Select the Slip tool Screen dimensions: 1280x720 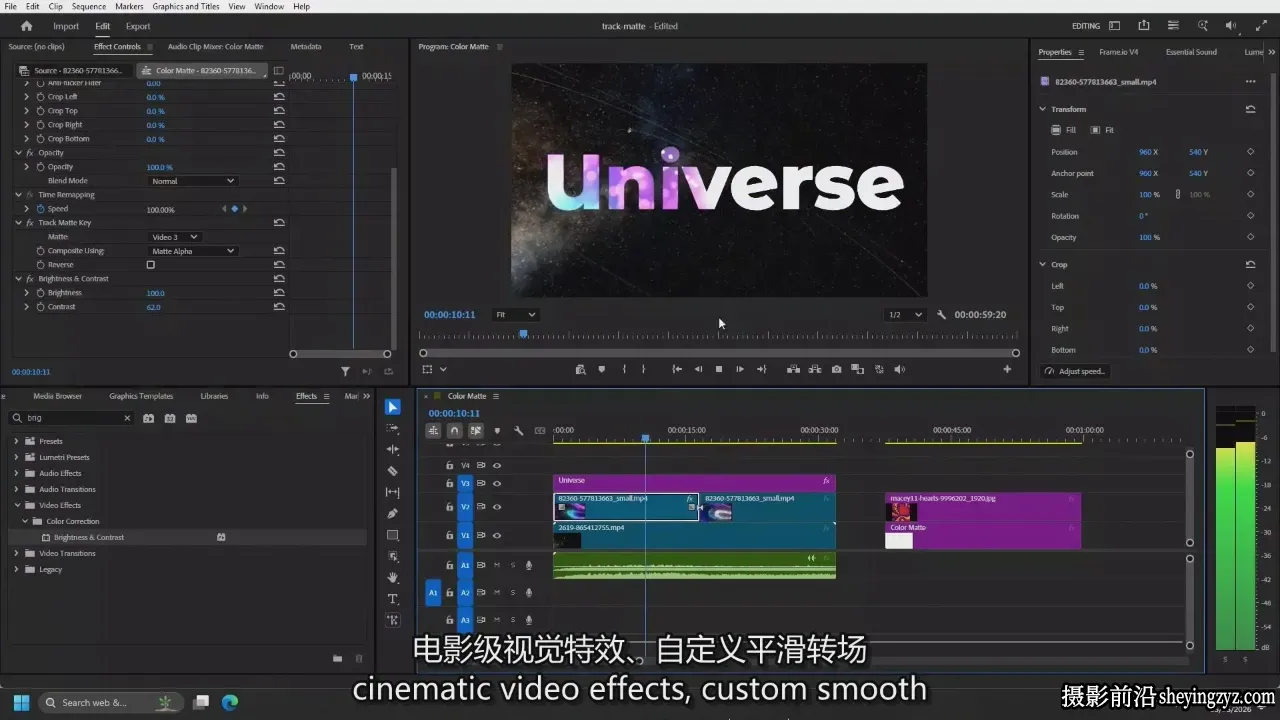click(x=393, y=492)
